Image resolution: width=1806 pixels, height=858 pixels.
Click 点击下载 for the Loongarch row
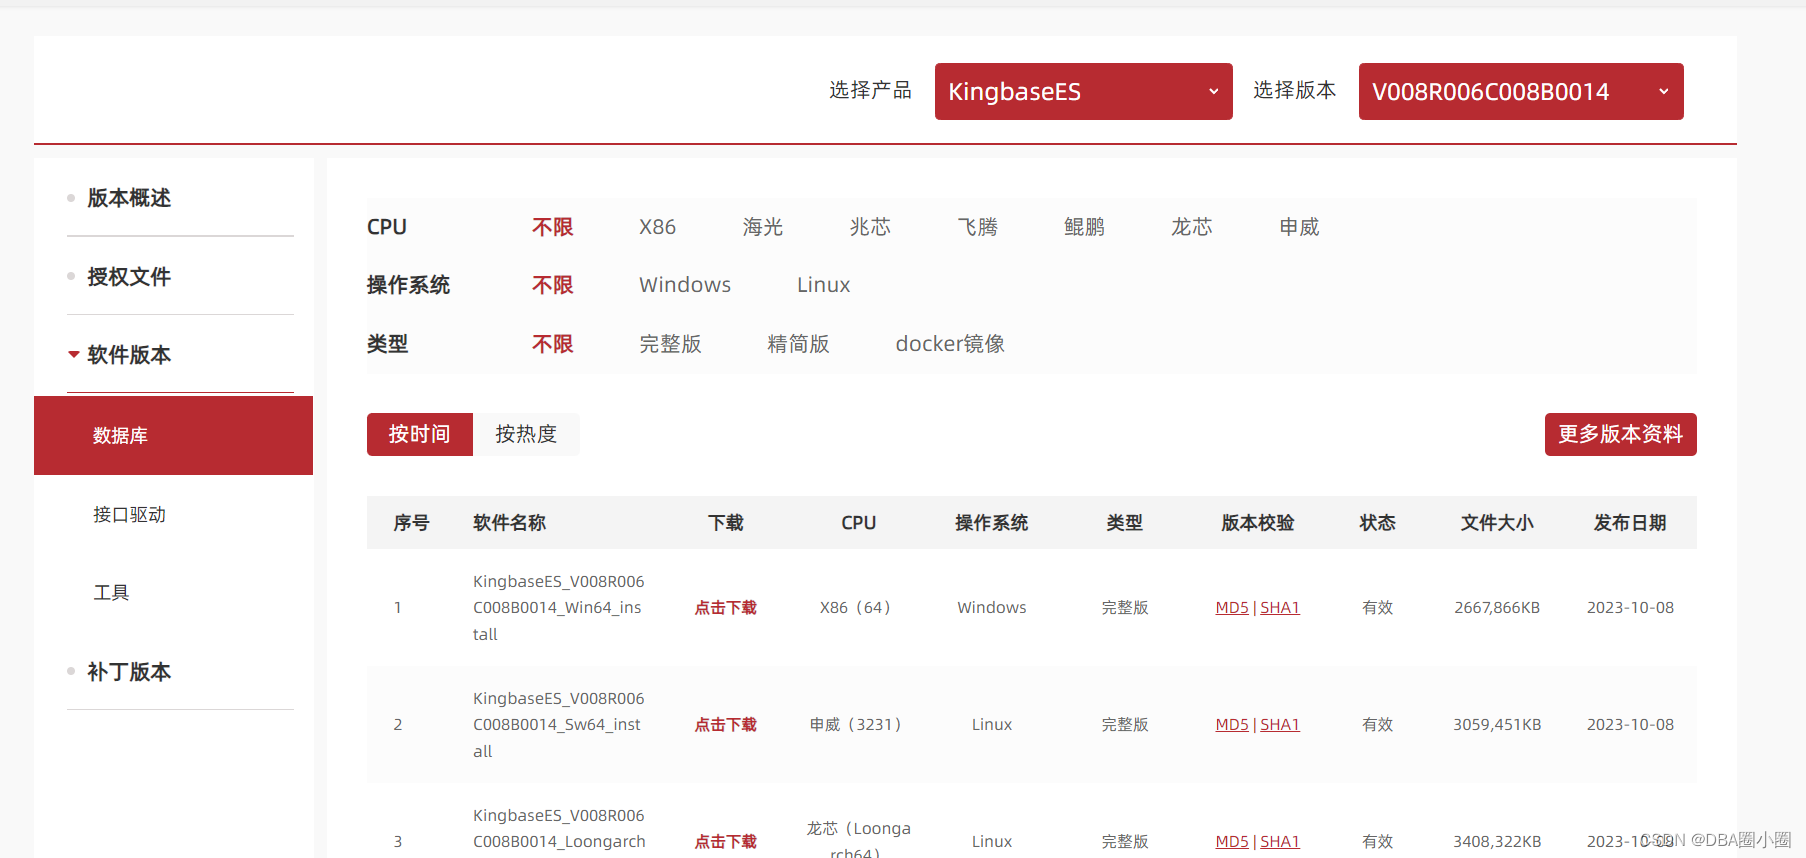click(725, 842)
